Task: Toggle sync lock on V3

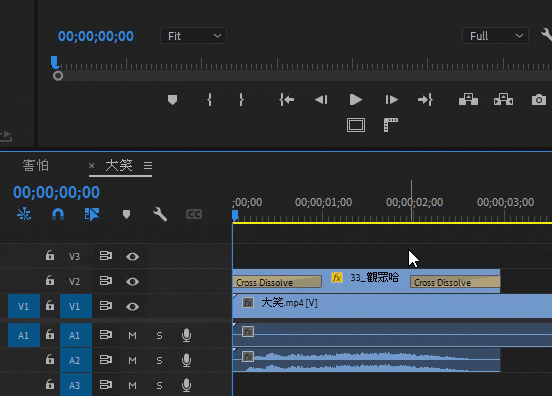Action: (106, 256)
